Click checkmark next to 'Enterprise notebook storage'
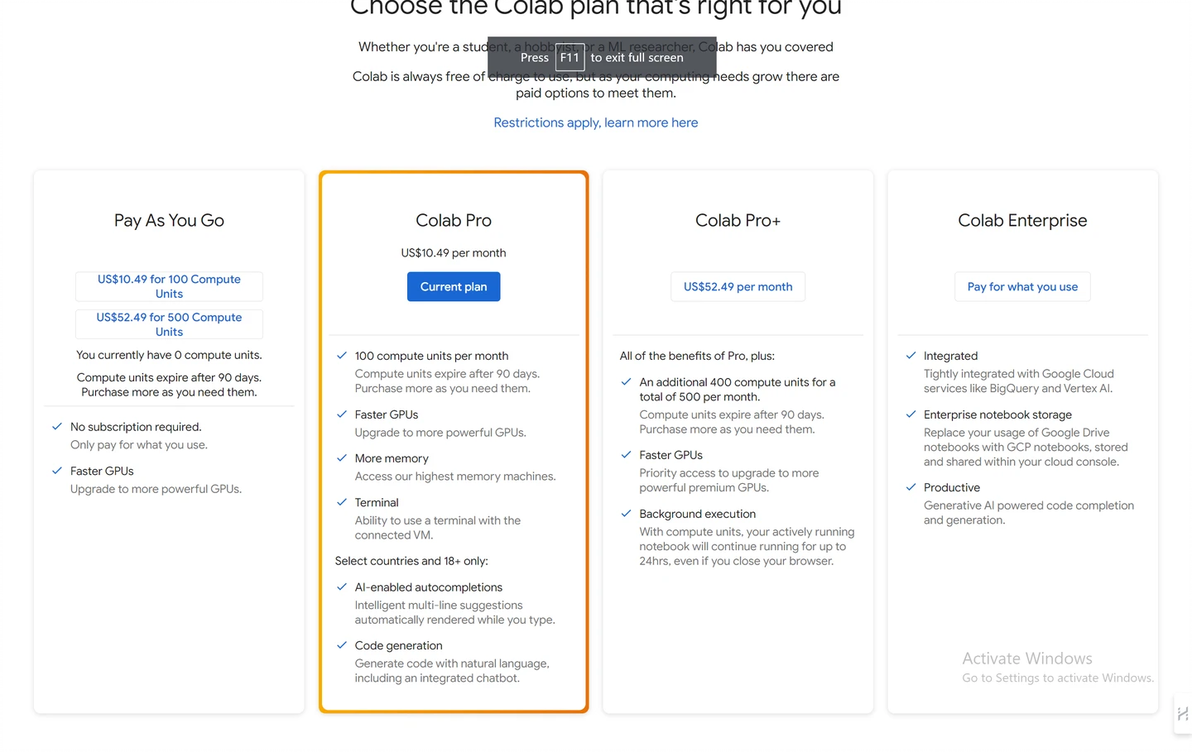 [910, 414]
